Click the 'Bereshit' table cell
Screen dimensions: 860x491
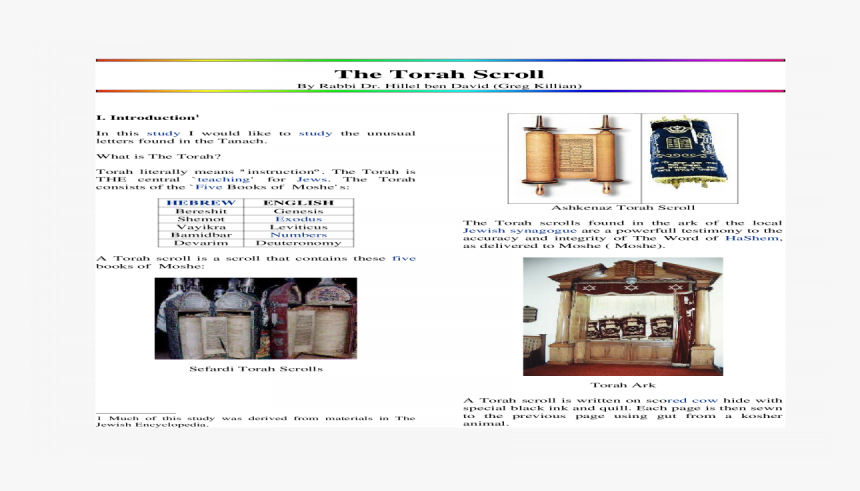pos(200,211)
